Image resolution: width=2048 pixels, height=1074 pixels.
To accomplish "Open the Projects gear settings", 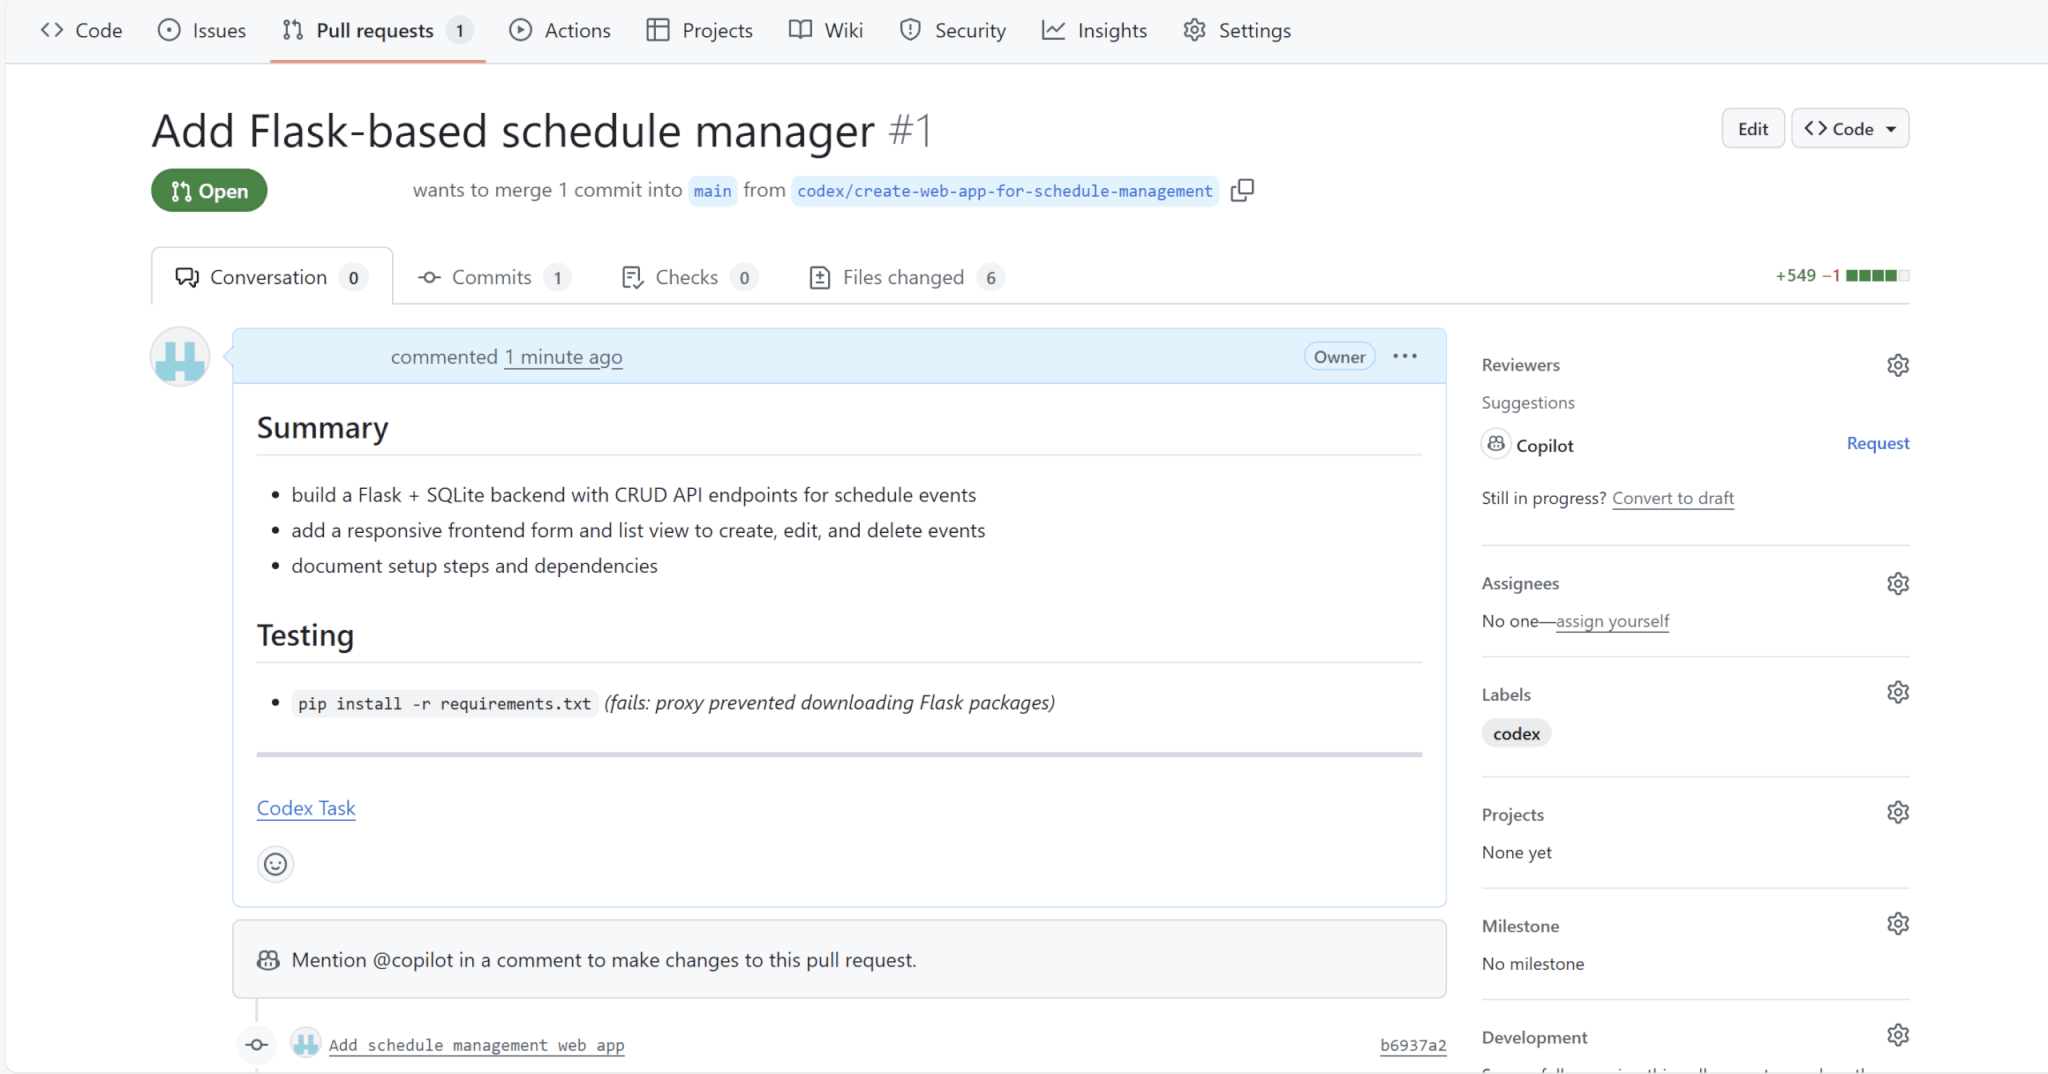I will [x=1897, y=812].
